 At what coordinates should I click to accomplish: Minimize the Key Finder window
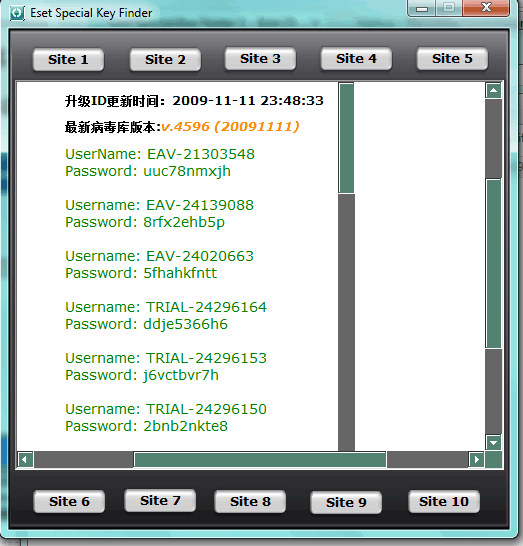[422, 8]
